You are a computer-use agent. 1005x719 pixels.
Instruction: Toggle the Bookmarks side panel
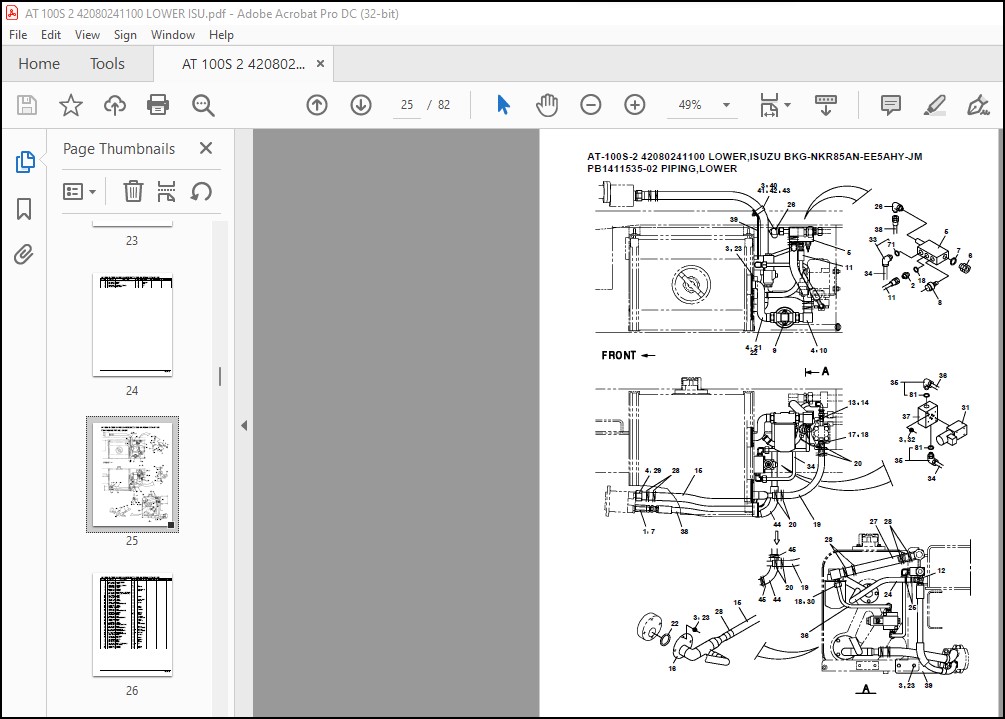coord(24,208)
